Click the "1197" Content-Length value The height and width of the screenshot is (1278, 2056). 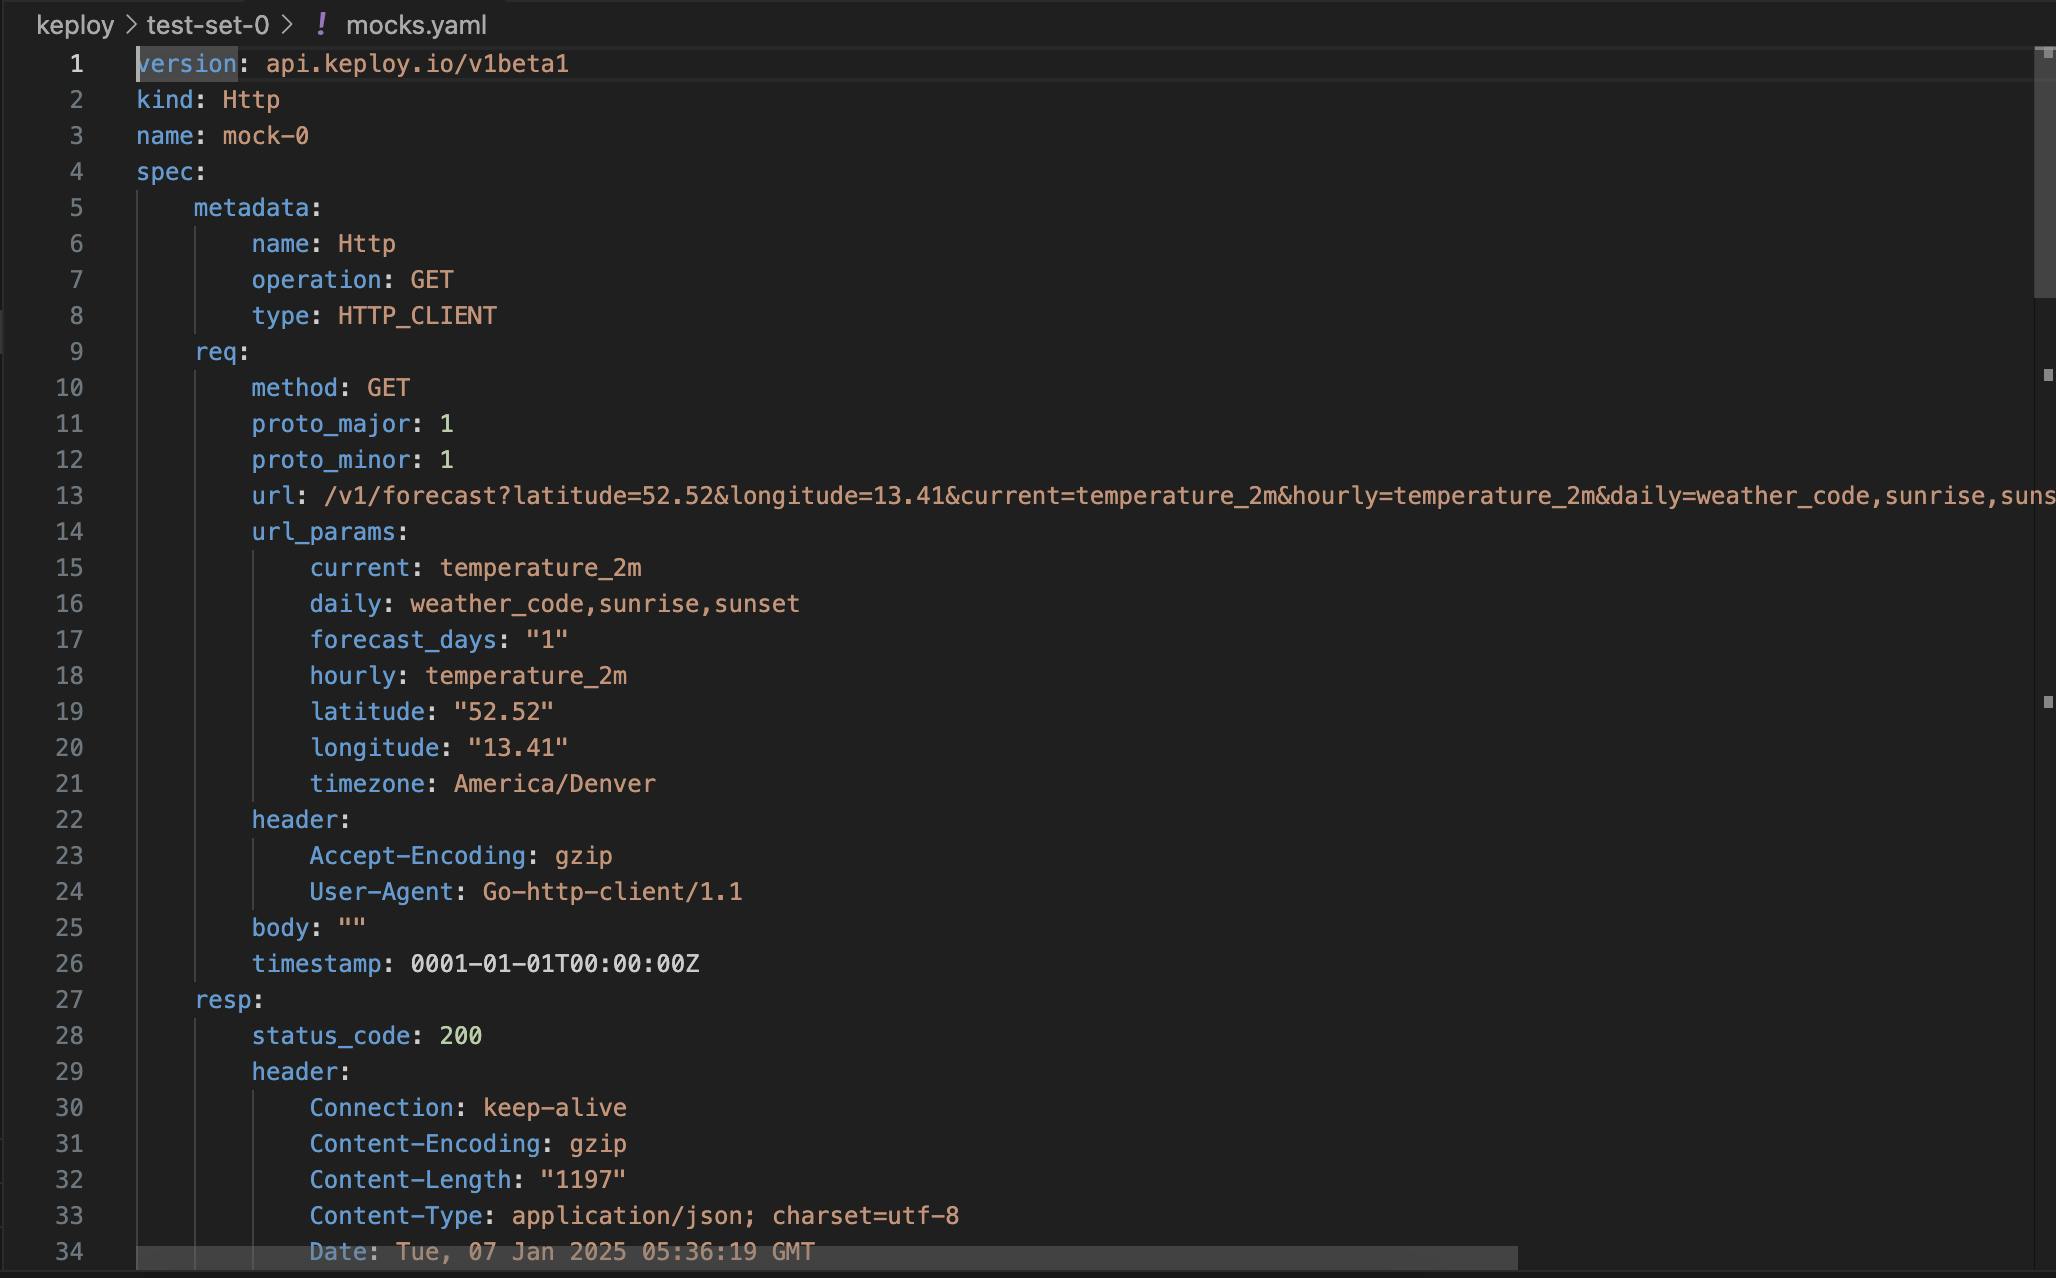tap(583, 1180)
